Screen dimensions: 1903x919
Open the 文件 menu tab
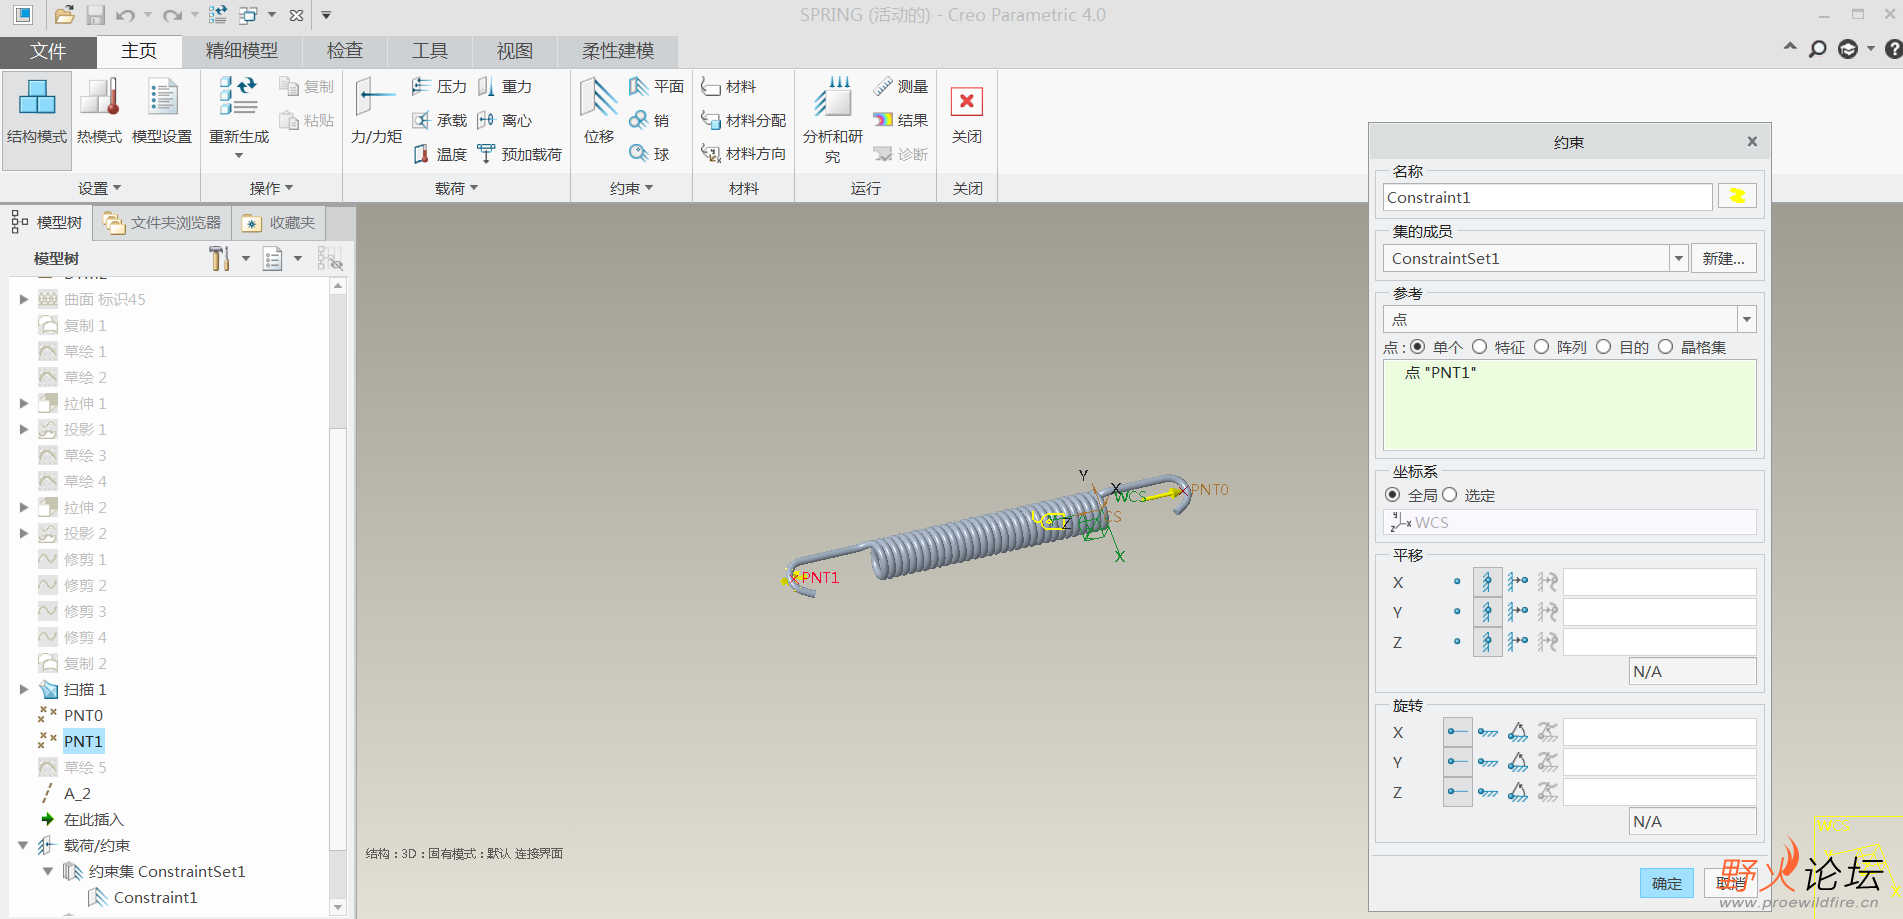tap(48, 51)
